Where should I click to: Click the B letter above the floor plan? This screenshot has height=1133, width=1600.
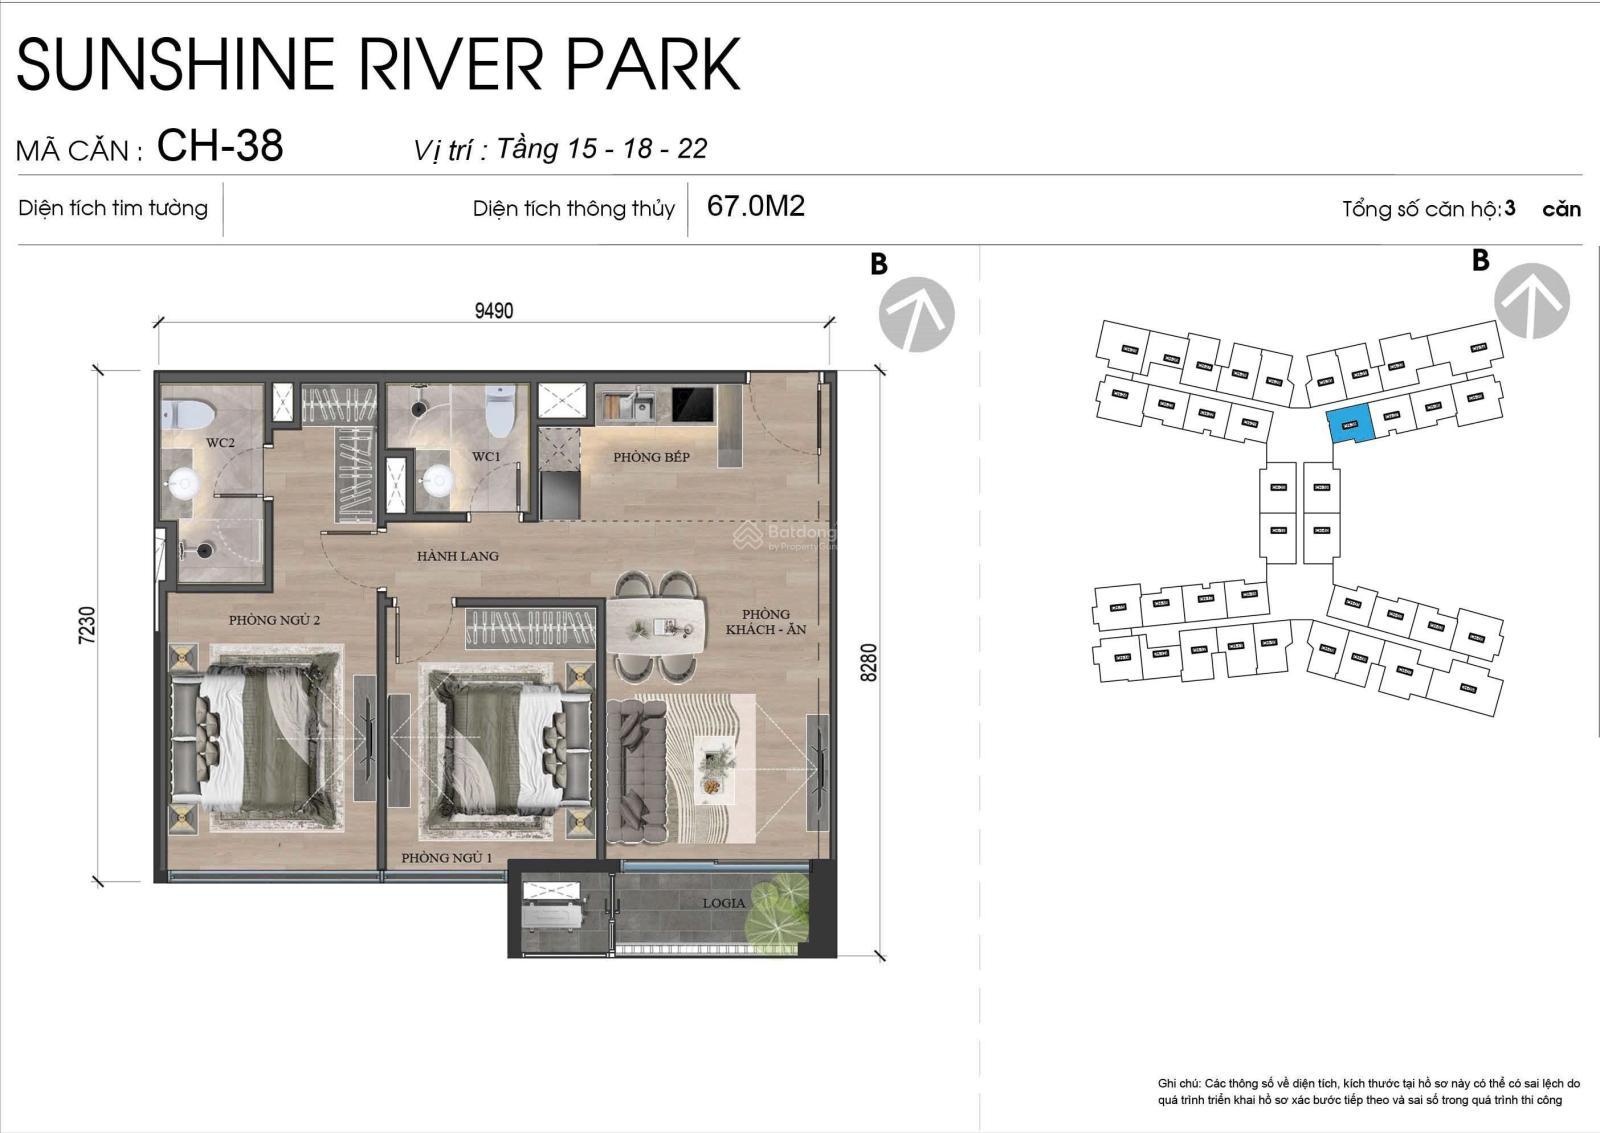tap(878, 264)
